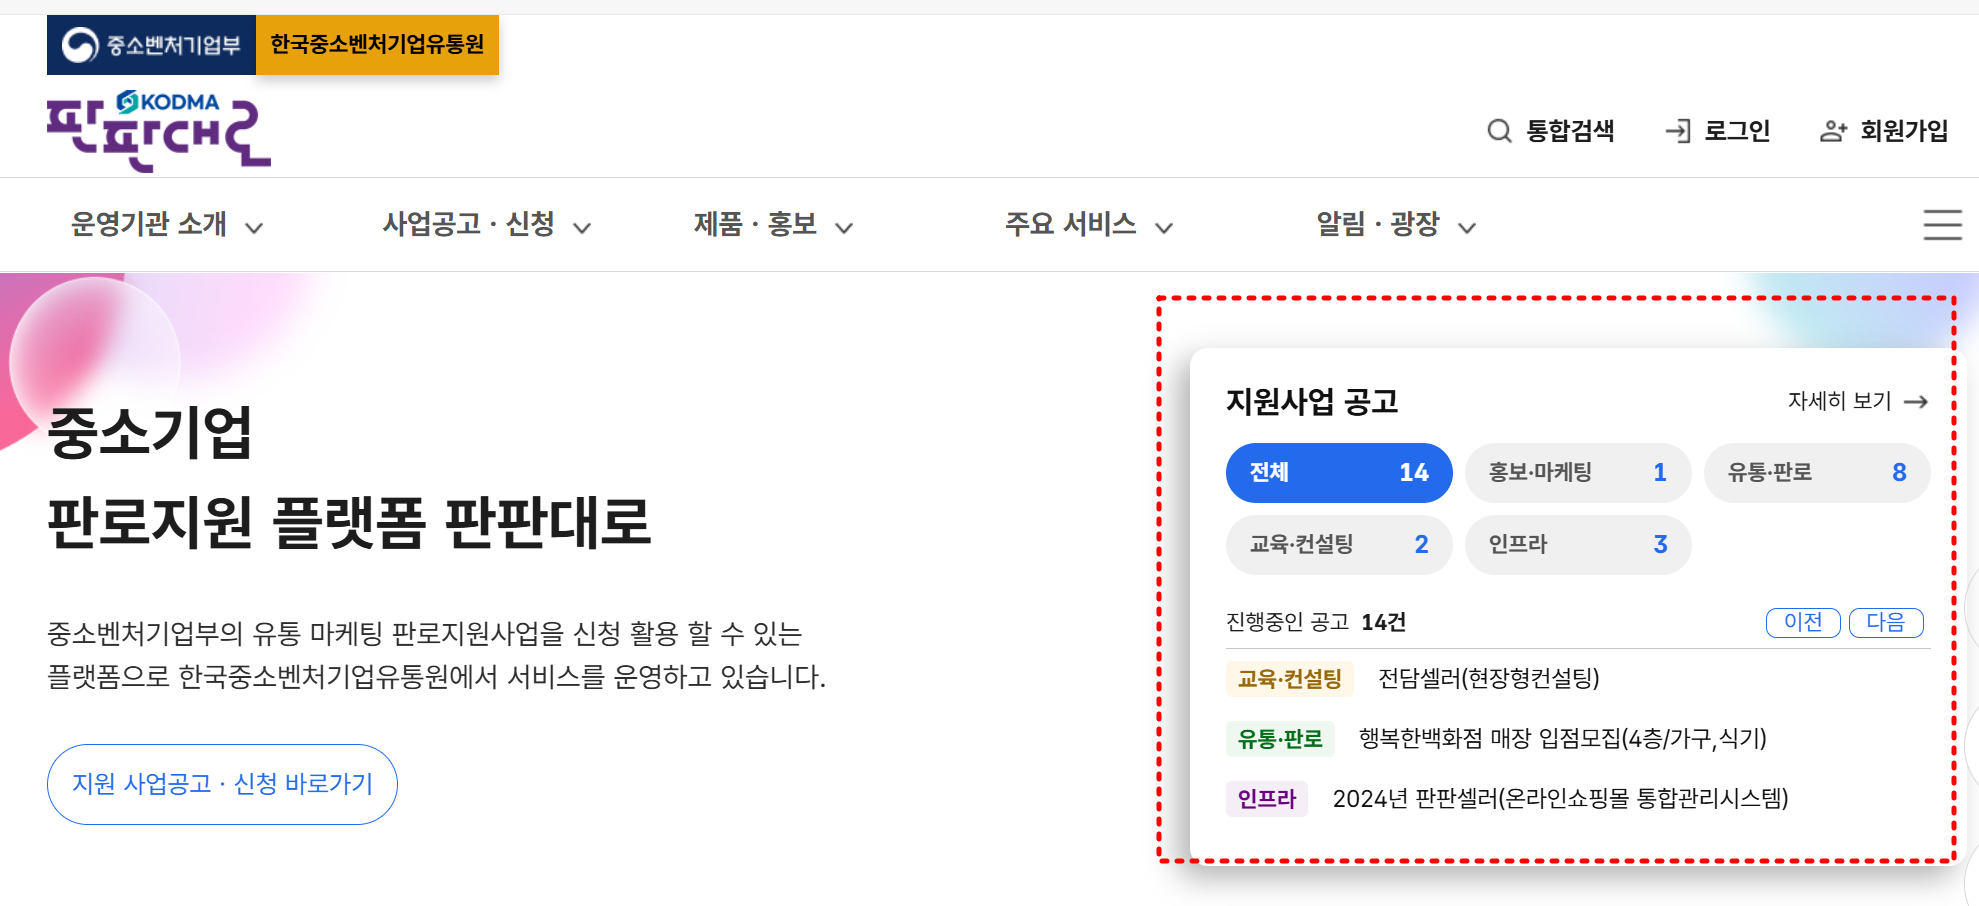Click the 이전 previous button
This screenshot has height=906, width=1979.
(1803, 622)
